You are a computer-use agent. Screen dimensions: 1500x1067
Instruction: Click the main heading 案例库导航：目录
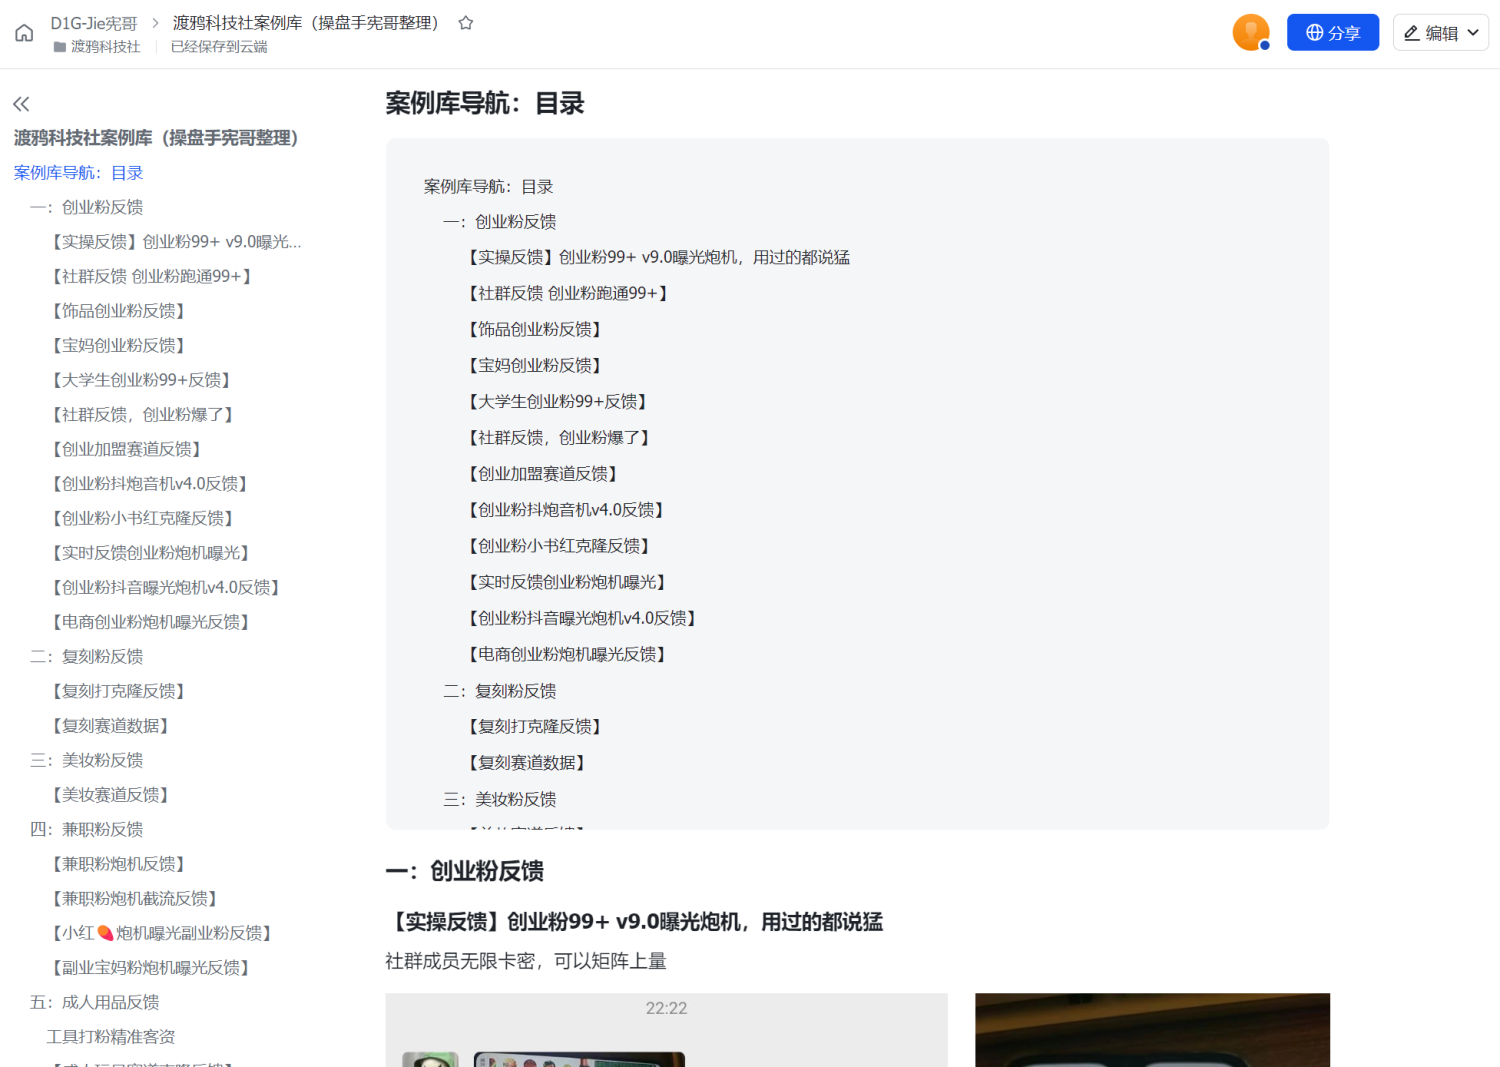coord(484,103)
